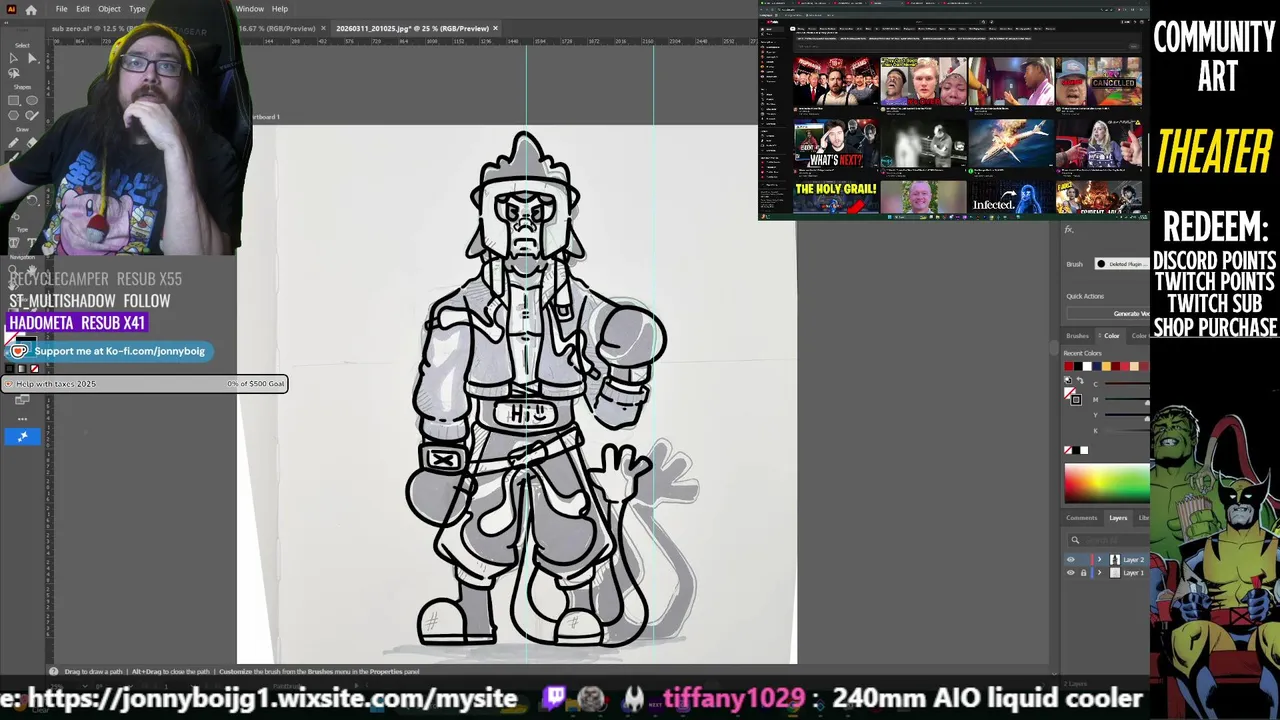1280x720 pixels.
Task: Switch to the Comments panel tab
Action: coord(1081,518)
